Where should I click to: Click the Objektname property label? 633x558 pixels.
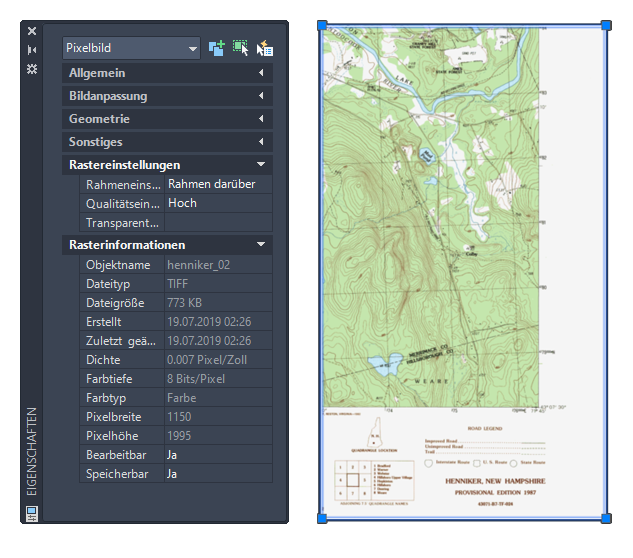(123, 265)
